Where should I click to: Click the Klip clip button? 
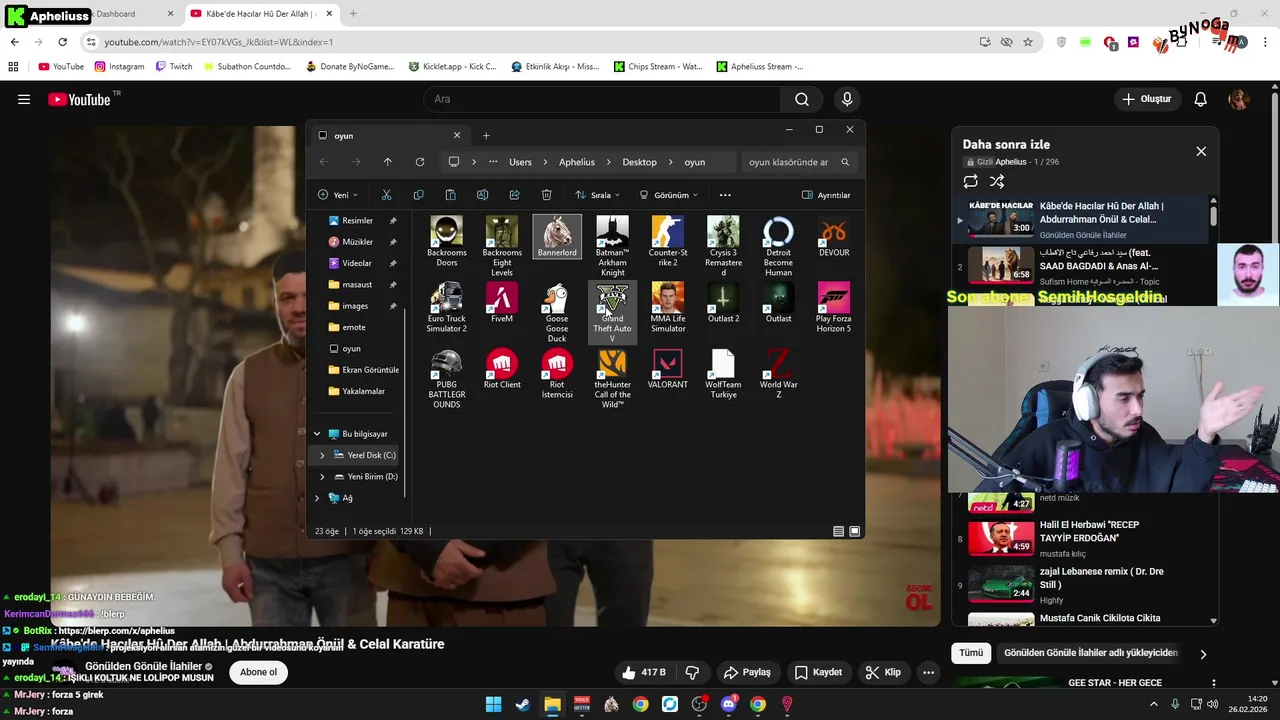(x=883, y=672)
